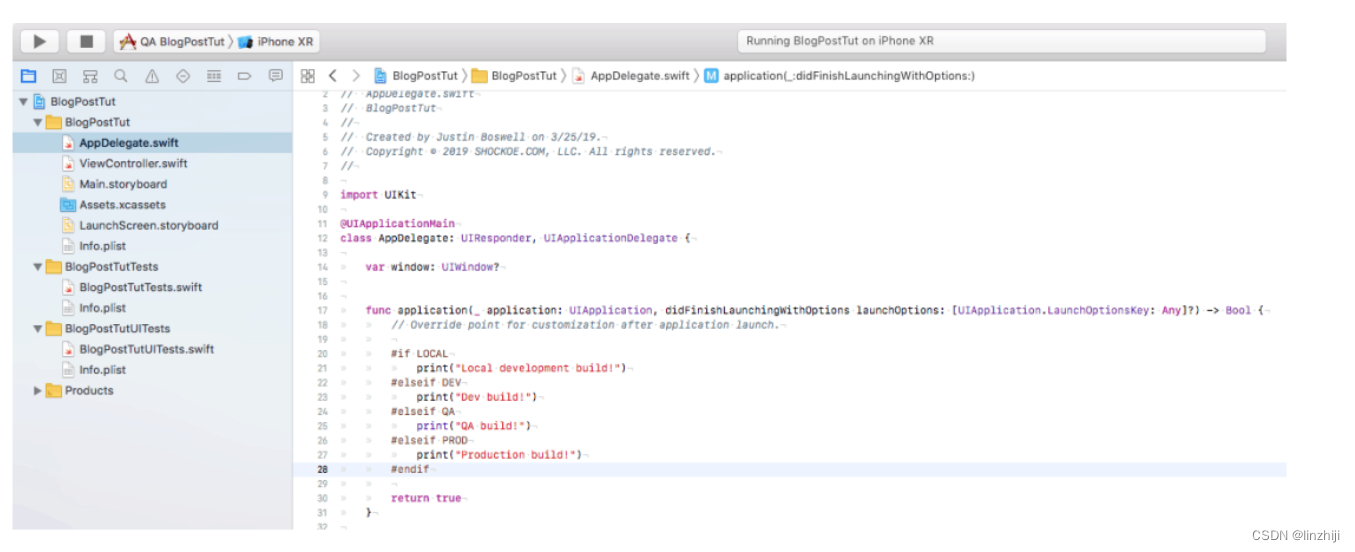Viewport: 1355px width, 552px height.
Task: Click the '#elseif DEV' directive
Action: [x=427, y=382]
